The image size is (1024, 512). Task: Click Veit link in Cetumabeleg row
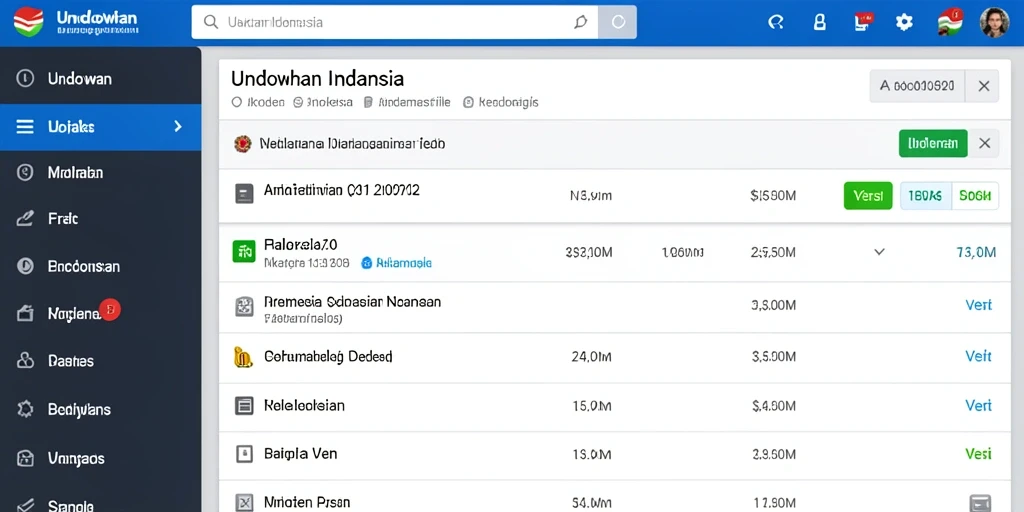(x=978, y=356)
